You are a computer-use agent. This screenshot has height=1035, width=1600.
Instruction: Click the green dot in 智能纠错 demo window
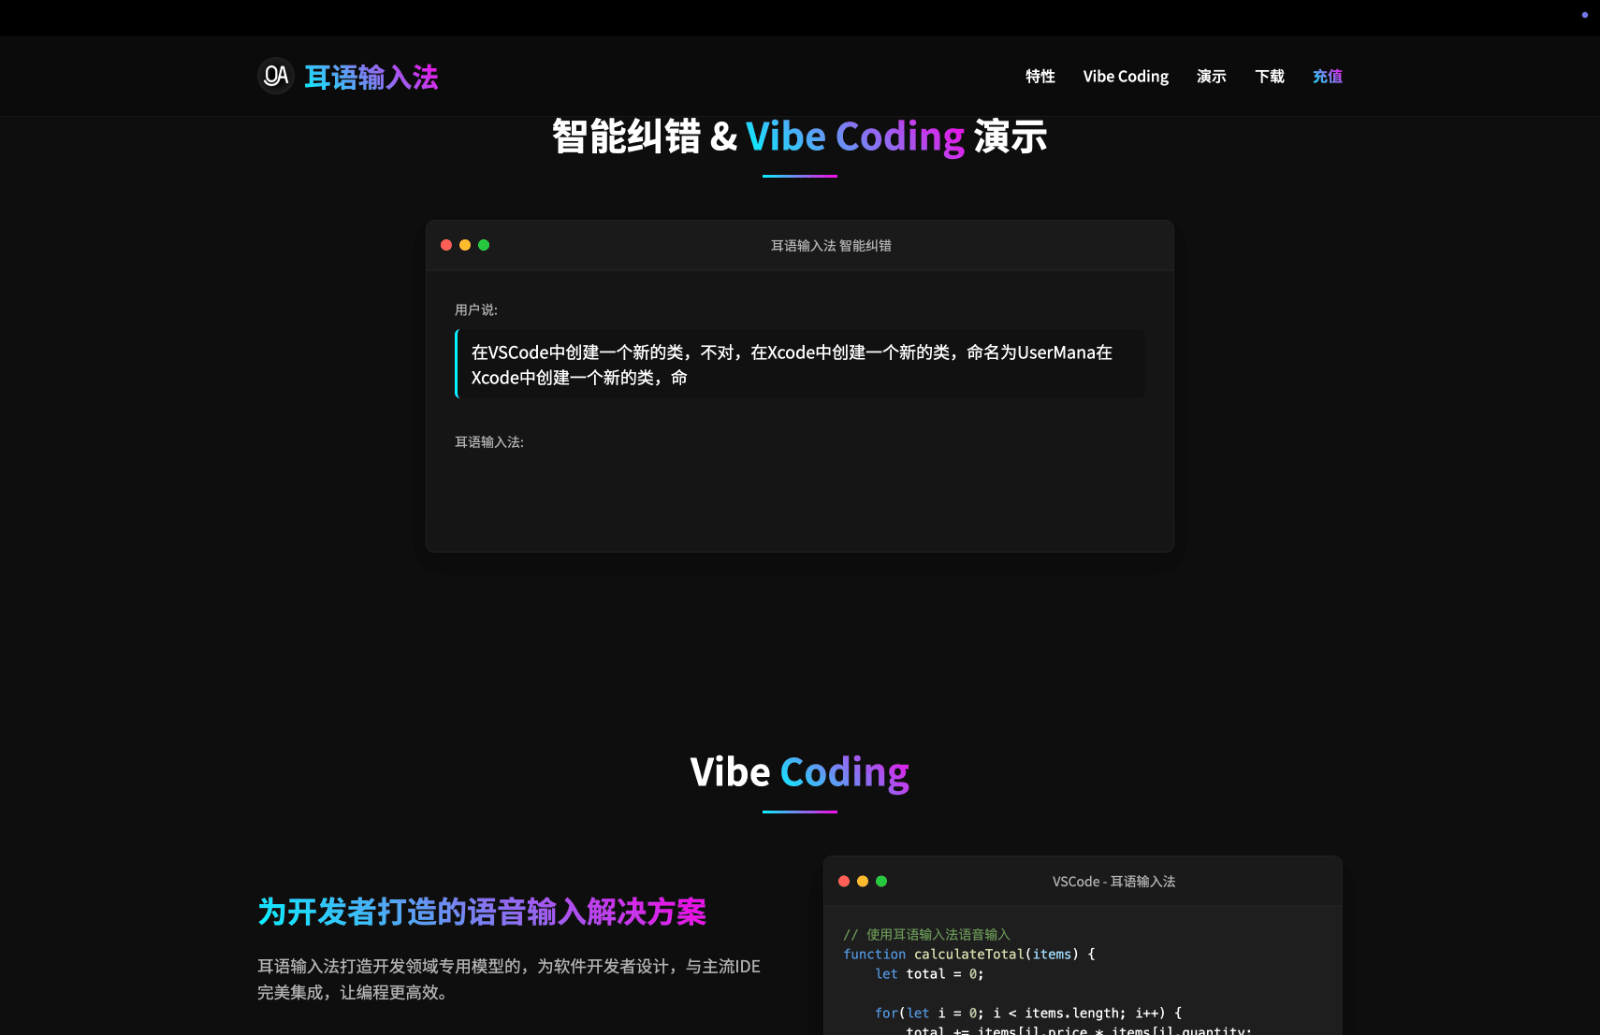[x=484, y=245]
